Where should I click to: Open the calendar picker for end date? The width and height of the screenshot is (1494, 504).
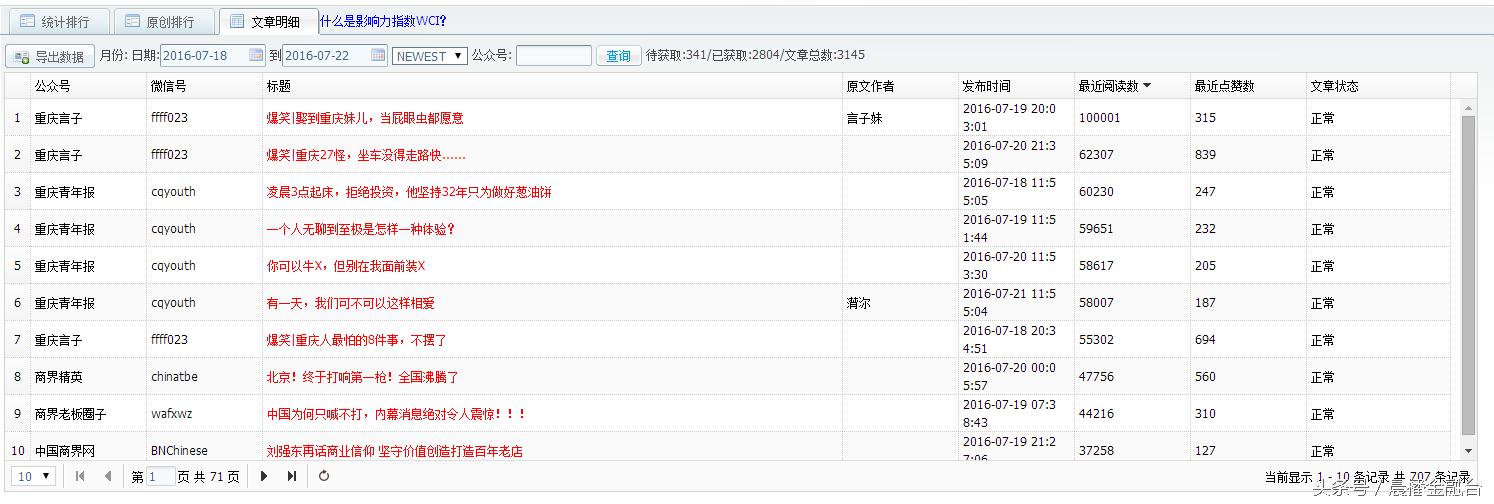pyautogui.click(x=378, y=55)
